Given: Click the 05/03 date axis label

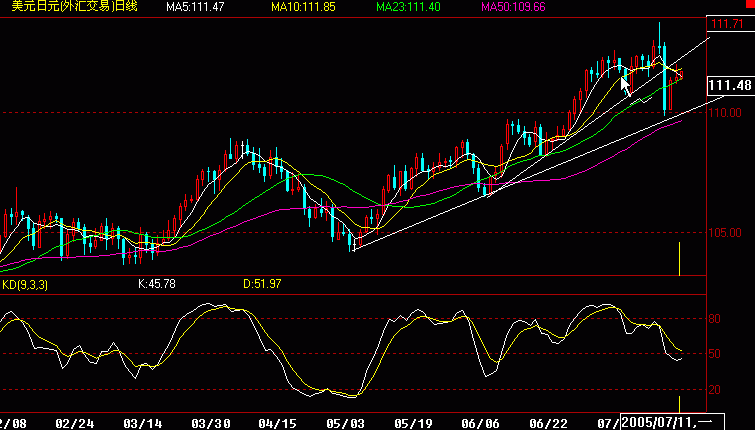Looking at the screenshot, I should pyautogui.click(x=346, y=424).
